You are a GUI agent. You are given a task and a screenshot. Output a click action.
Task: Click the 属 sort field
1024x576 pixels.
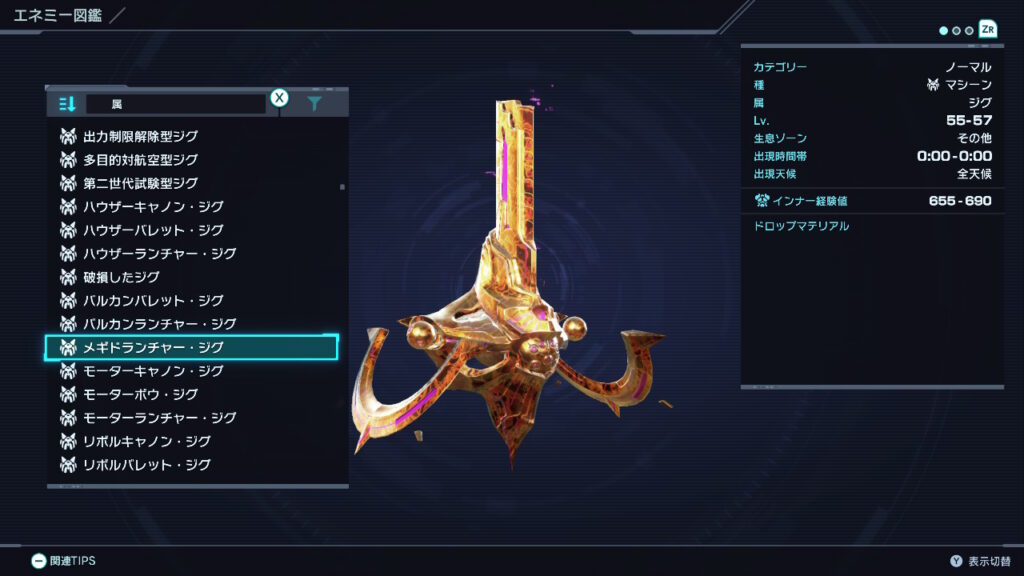pyautogui.click(x=176, y=104)
